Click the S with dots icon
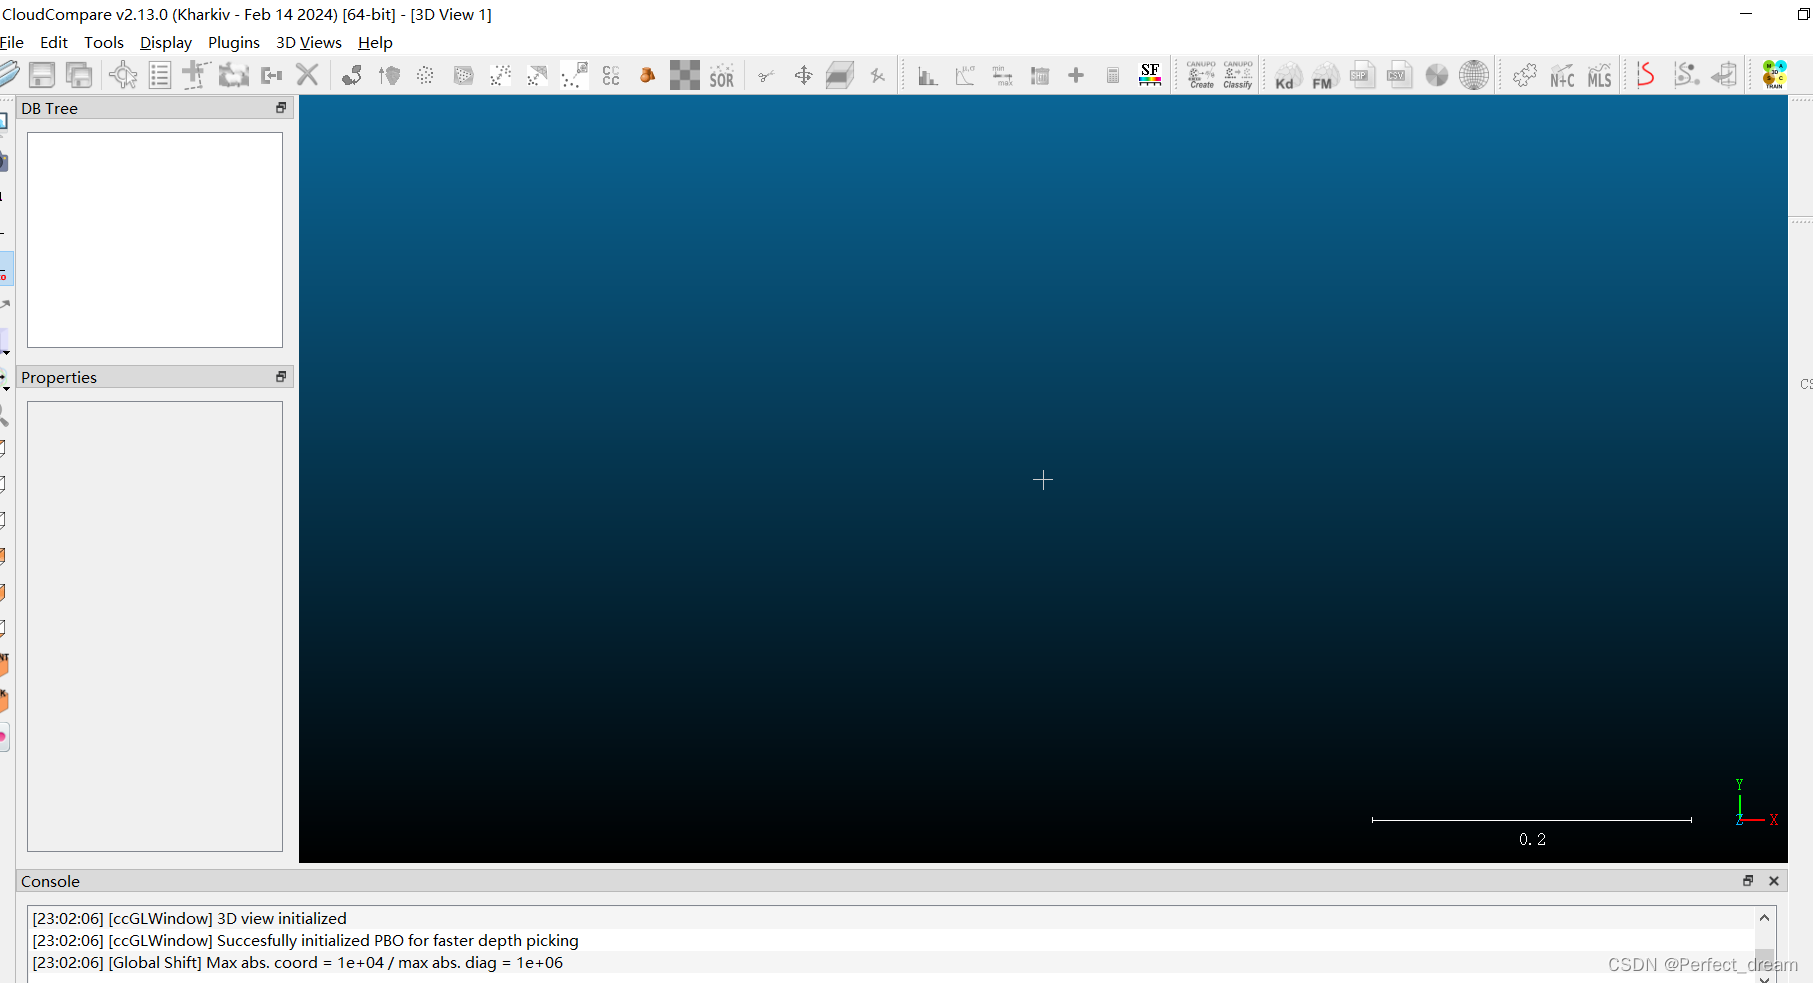This screenshot has width=1813, height=983. pyautogui.click(x=1686, y=75)
